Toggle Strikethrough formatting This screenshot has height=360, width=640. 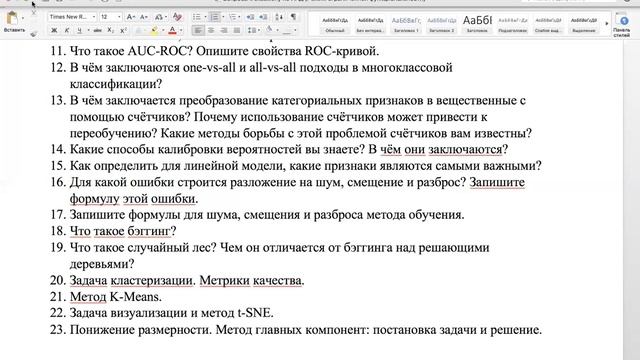[98, 31]
